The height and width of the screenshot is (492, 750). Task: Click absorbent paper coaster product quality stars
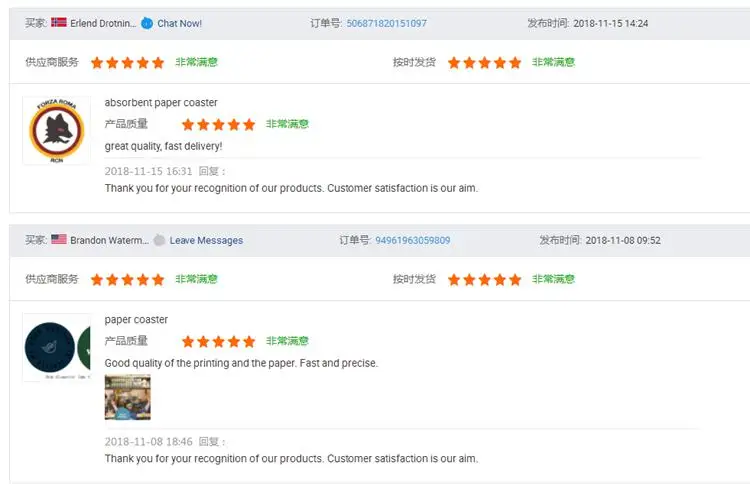point(218,125)
